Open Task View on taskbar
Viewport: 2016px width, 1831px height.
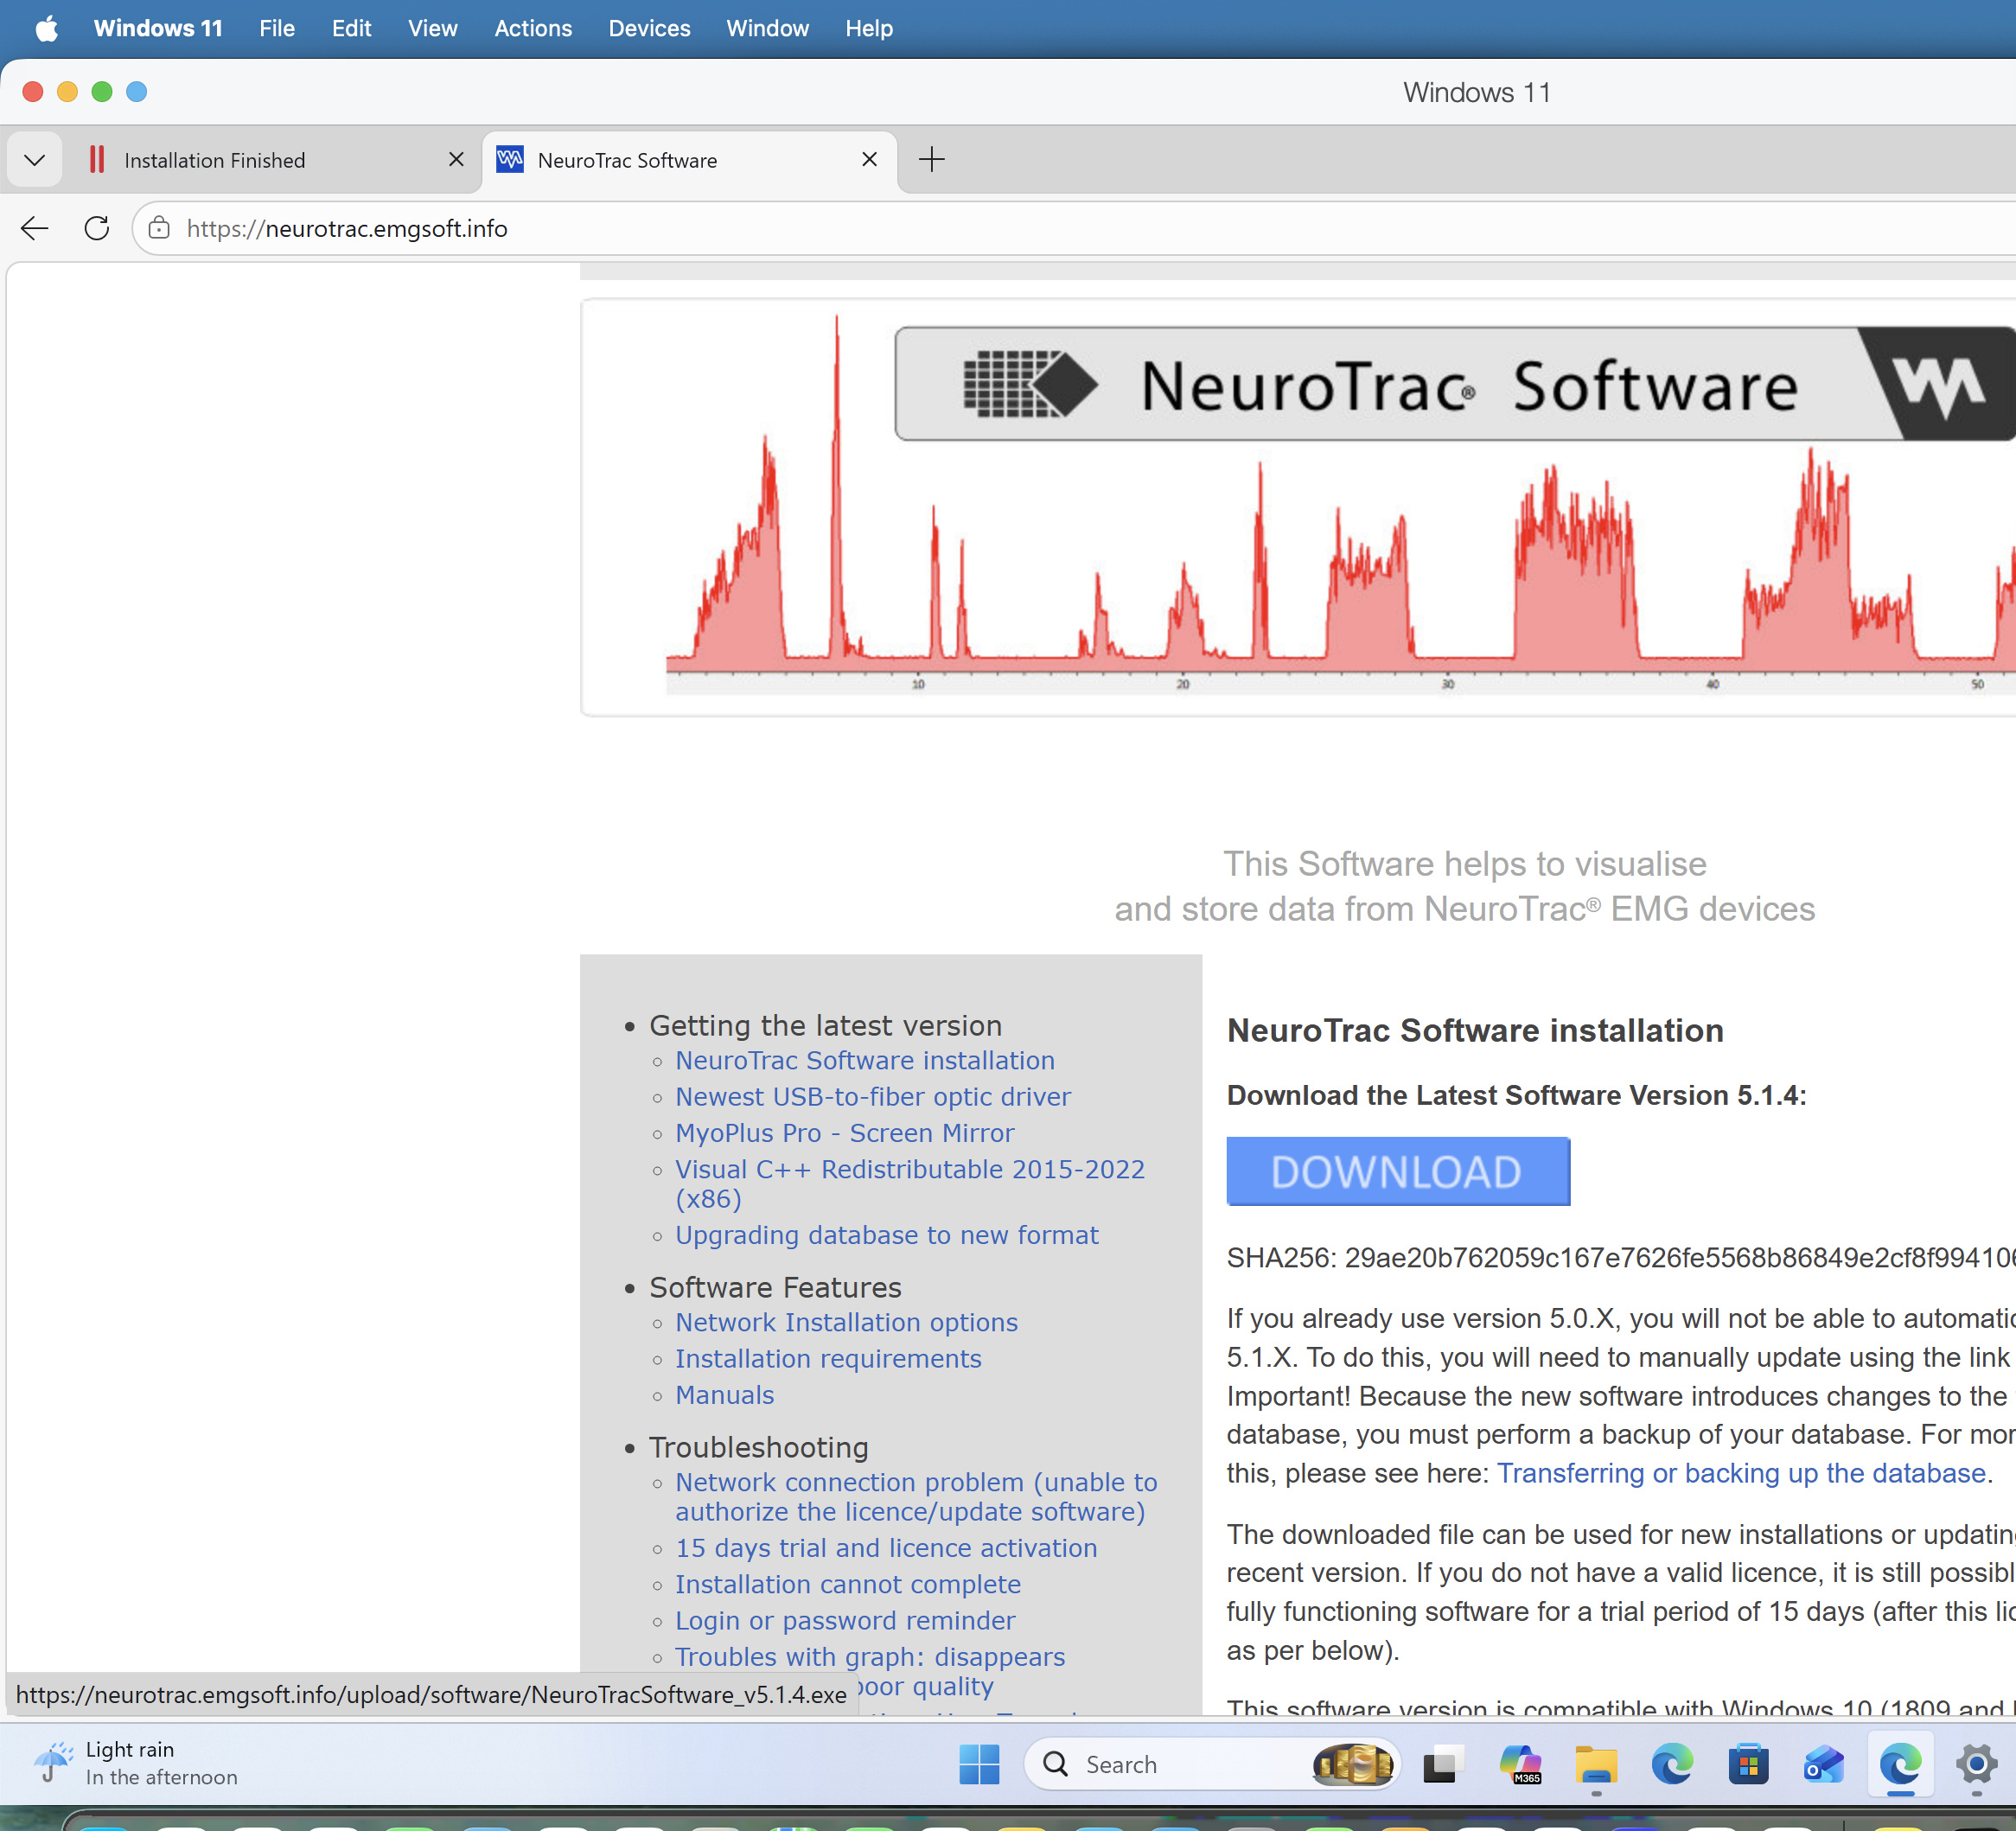pos(1443,1765)
